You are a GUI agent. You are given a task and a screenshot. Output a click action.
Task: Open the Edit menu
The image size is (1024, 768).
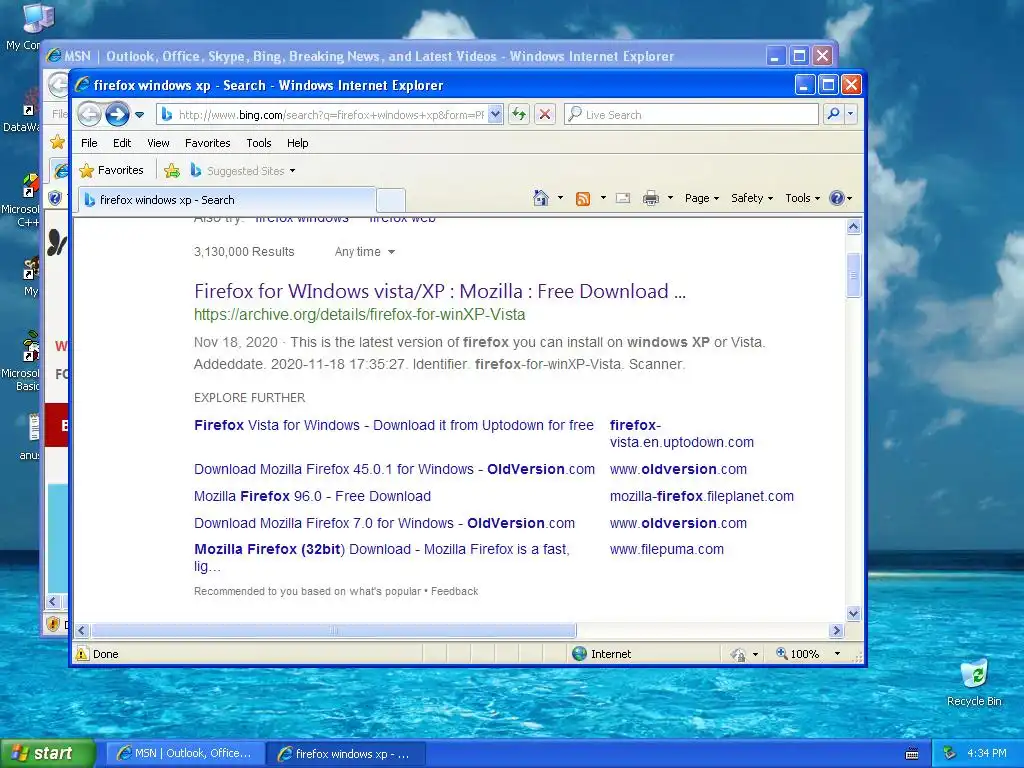click(x=121, y=143)
